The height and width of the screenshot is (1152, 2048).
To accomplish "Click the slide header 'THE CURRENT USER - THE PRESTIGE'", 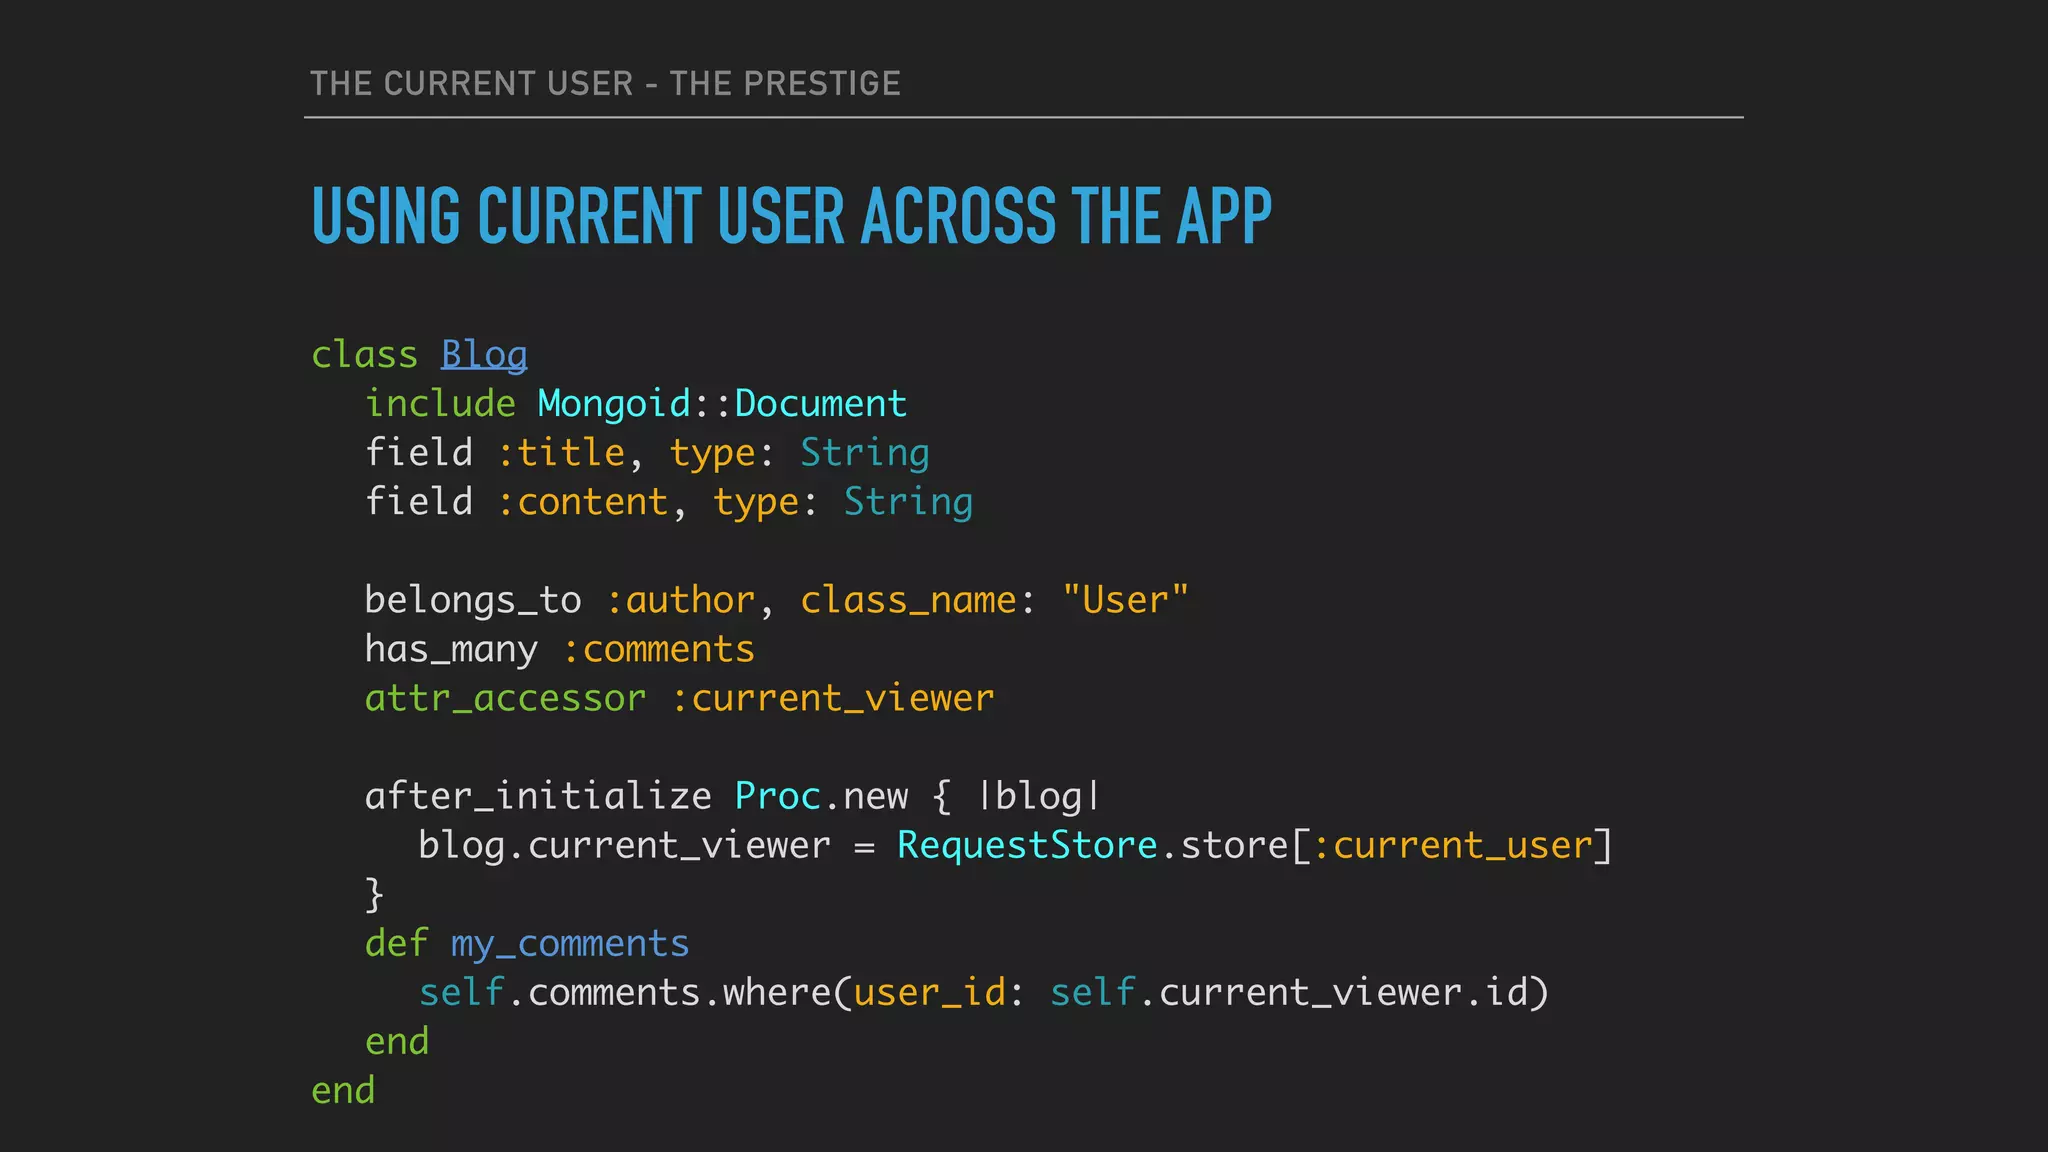I will [605, 83].
